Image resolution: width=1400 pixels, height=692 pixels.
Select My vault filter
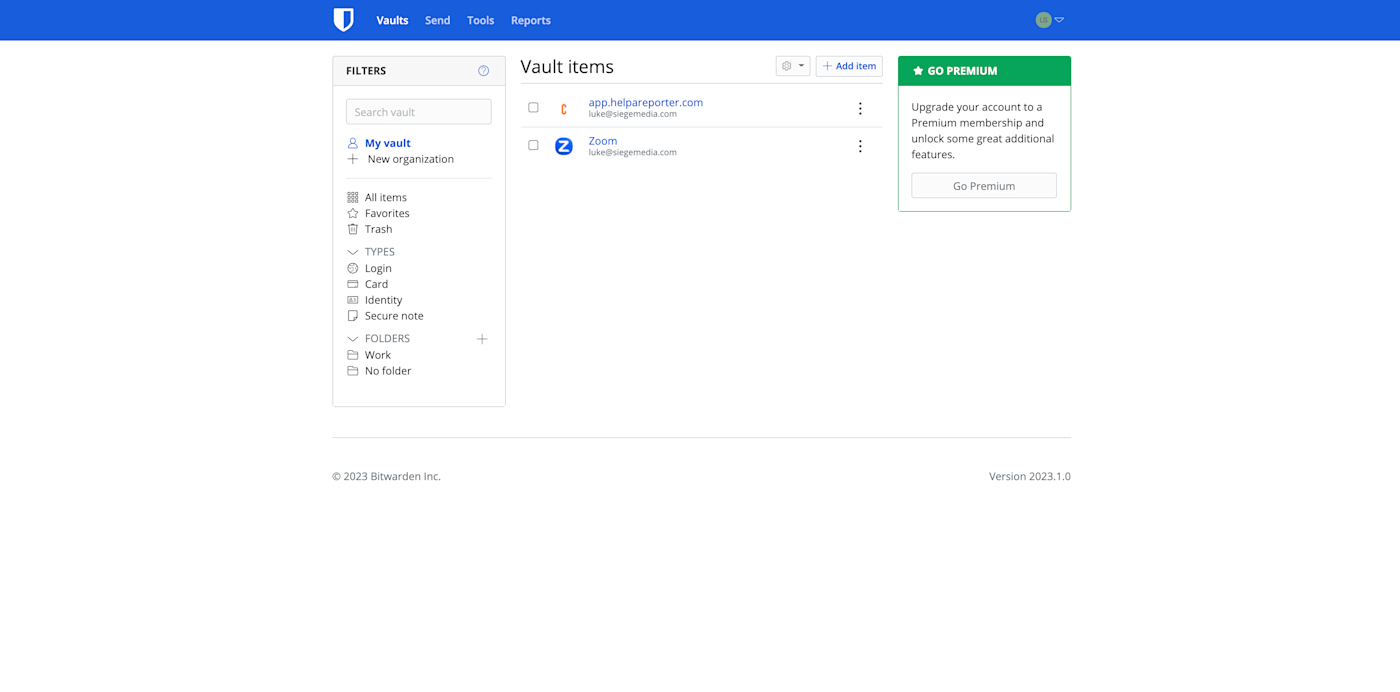(388, 143)
